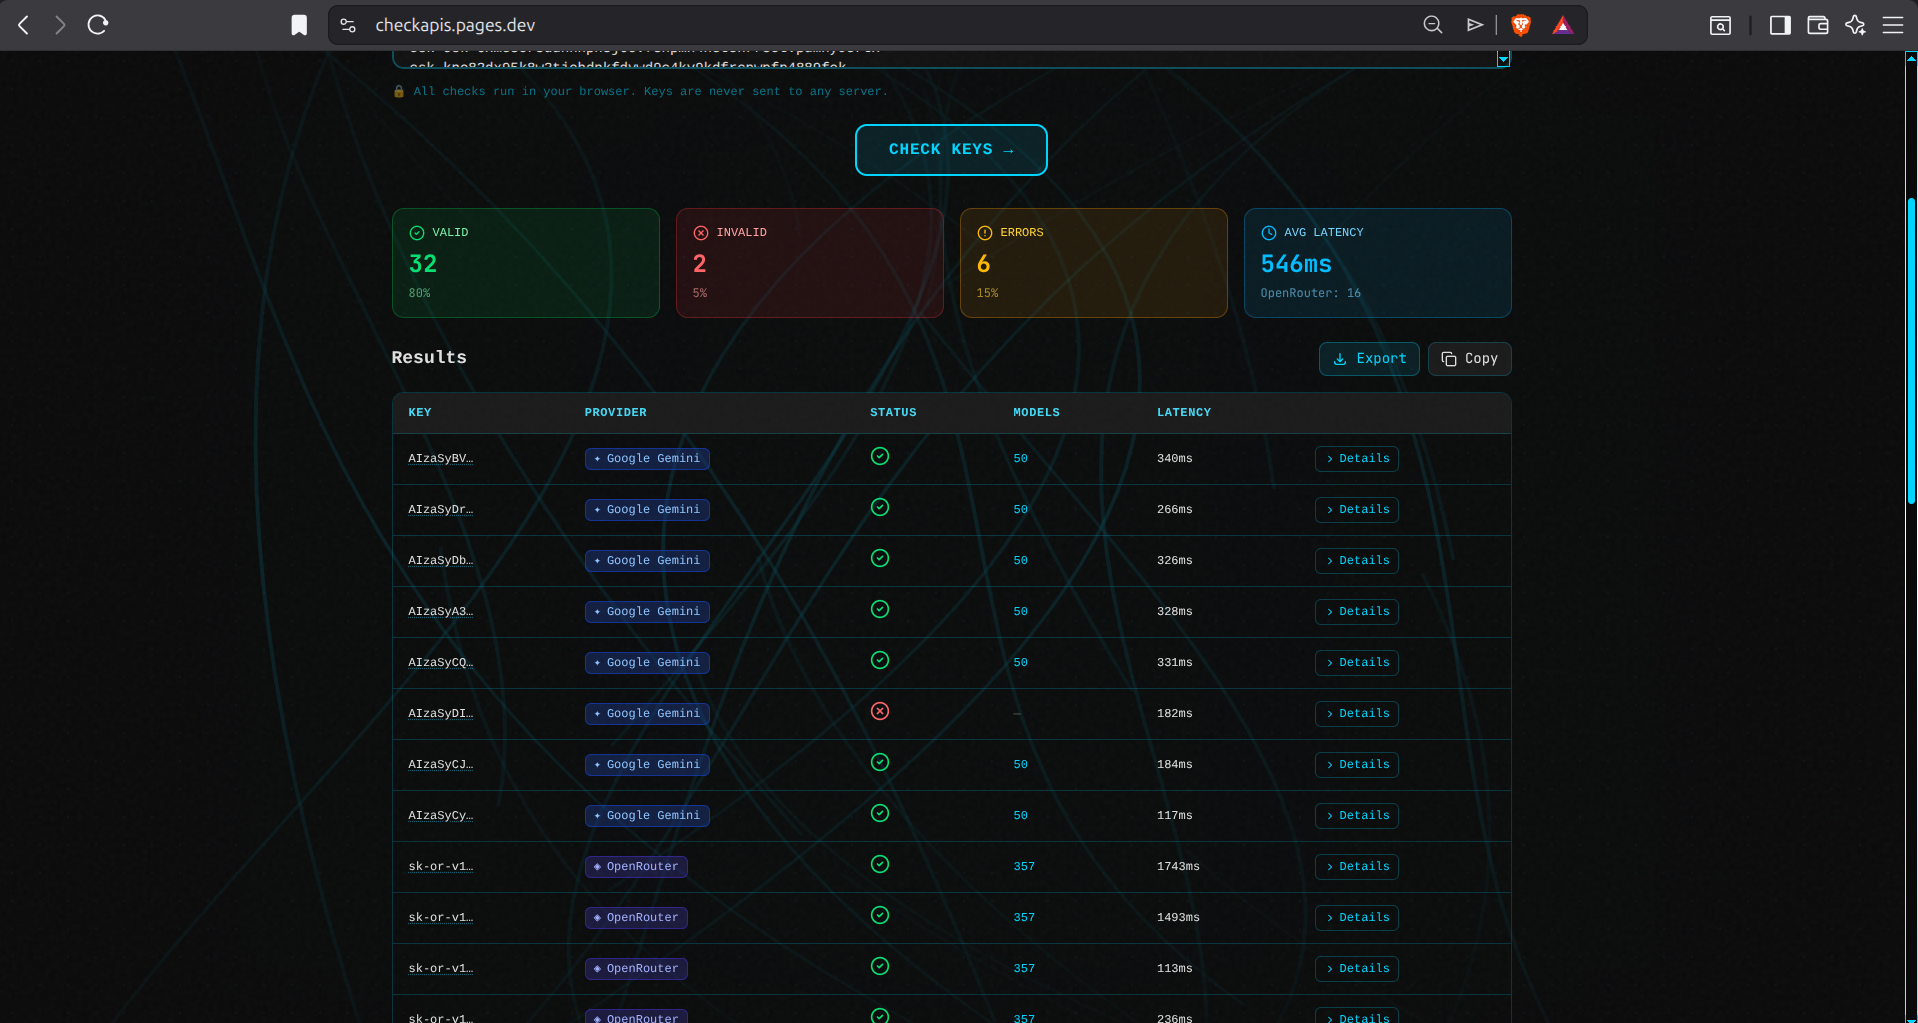The image size is (1918, 1023).
Task: Expand Details for key AIzaSyDI
Action: [x=1357, y=714]
